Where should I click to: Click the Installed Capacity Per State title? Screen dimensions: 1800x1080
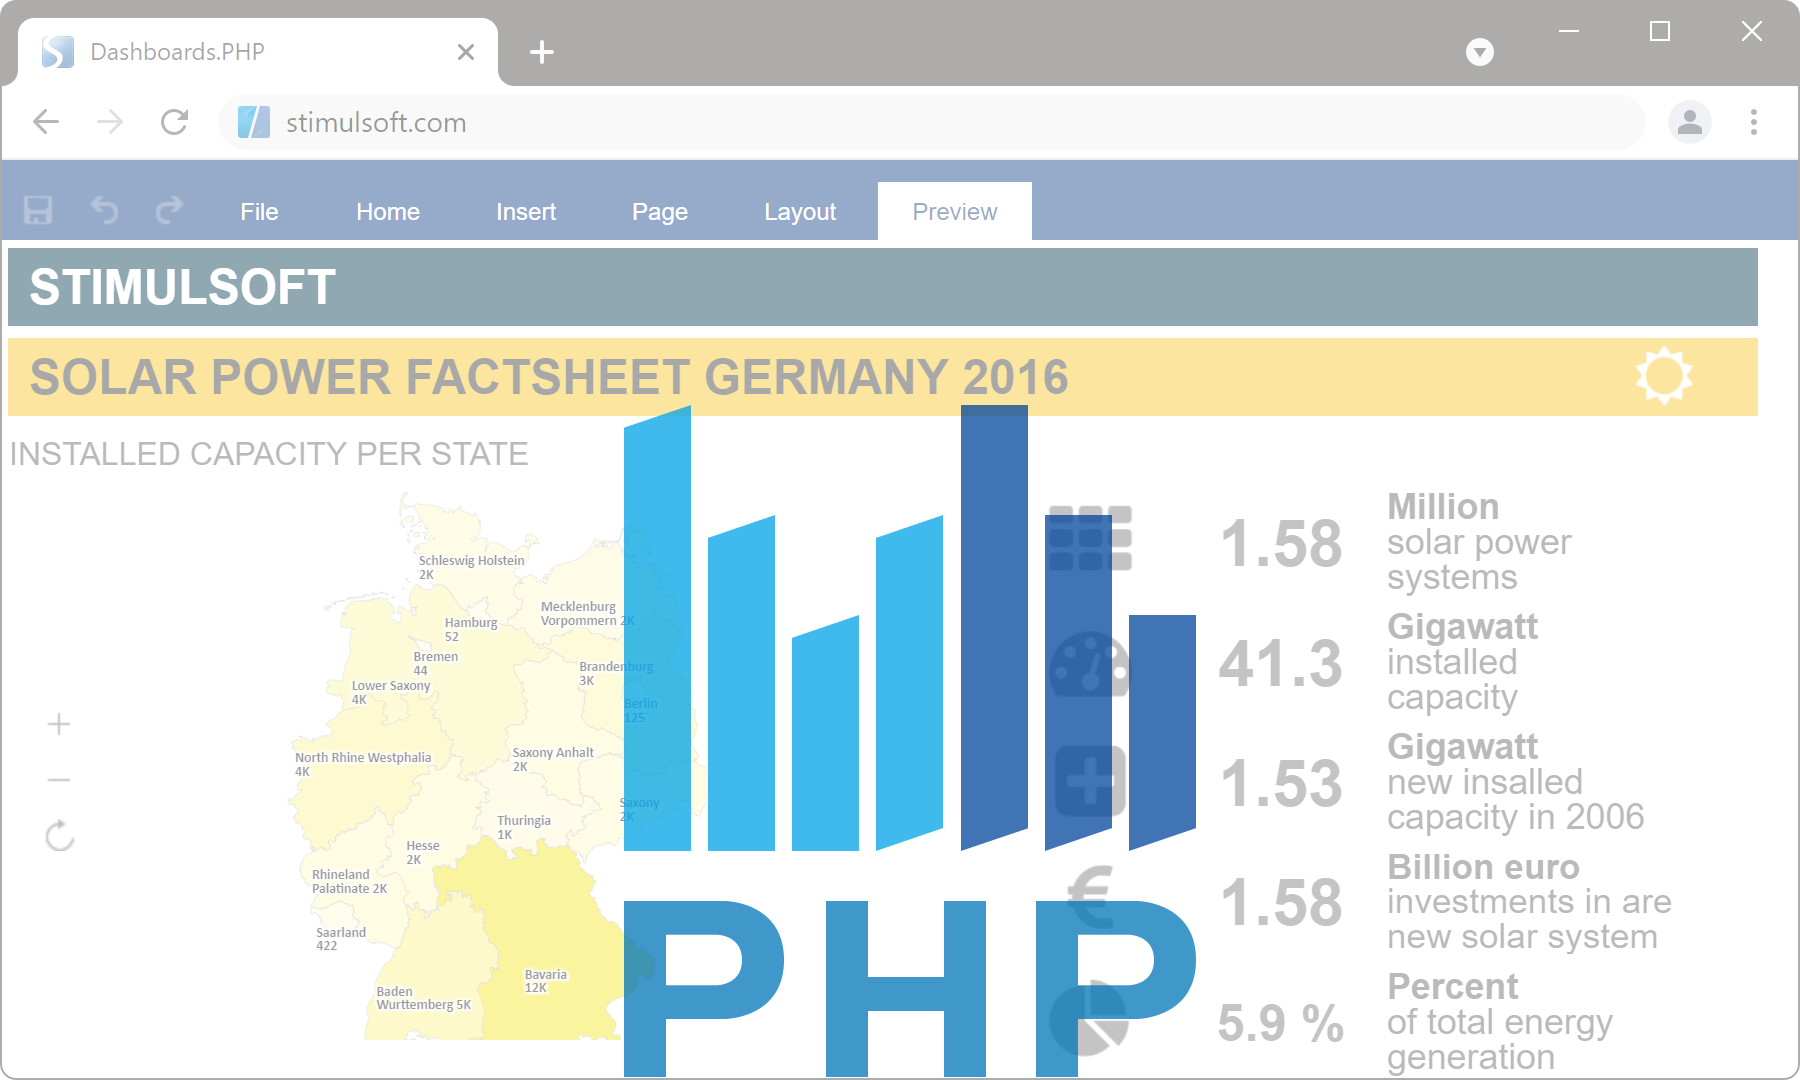click(269, 454)
